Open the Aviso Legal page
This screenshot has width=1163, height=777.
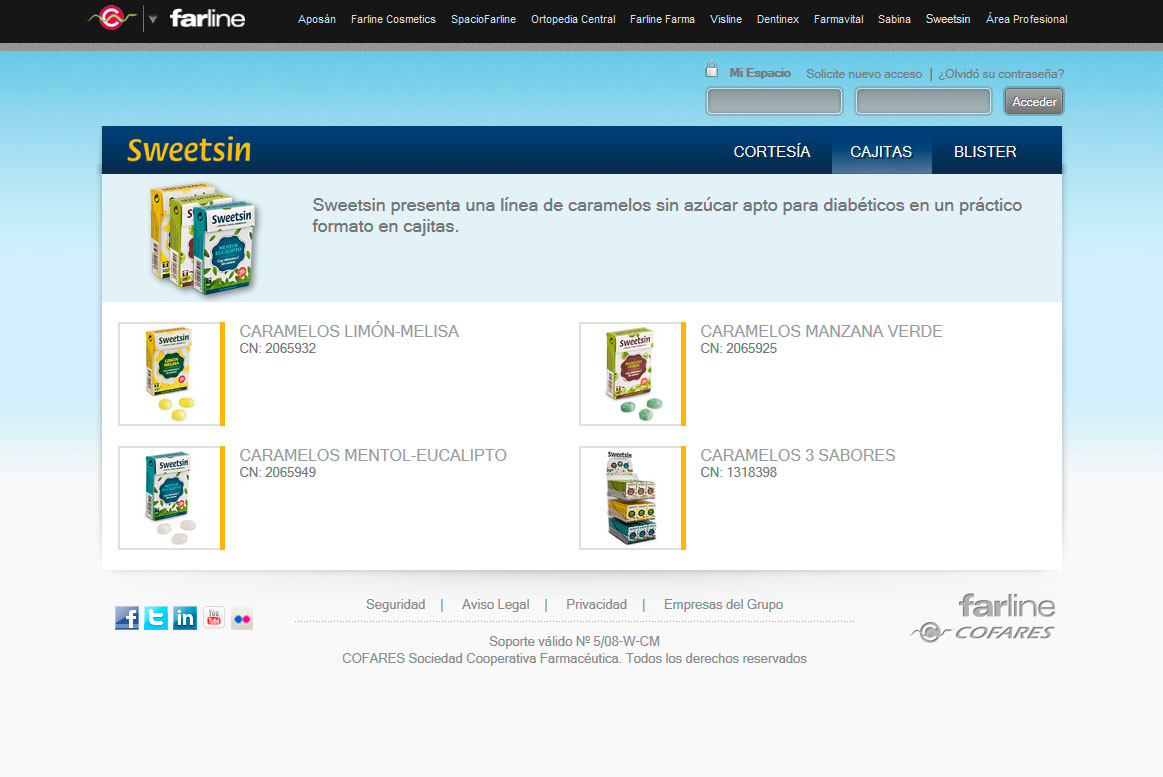click(x=495, y=604)
